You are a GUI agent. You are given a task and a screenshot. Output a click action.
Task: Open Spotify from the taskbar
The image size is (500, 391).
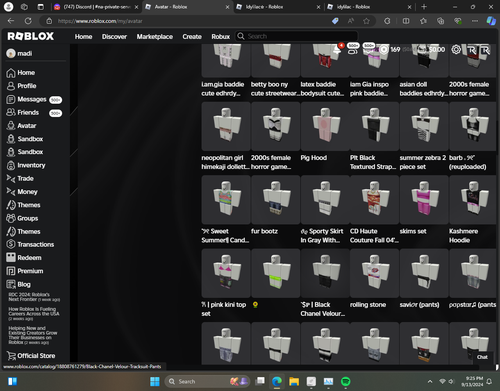tap(346, 381)
